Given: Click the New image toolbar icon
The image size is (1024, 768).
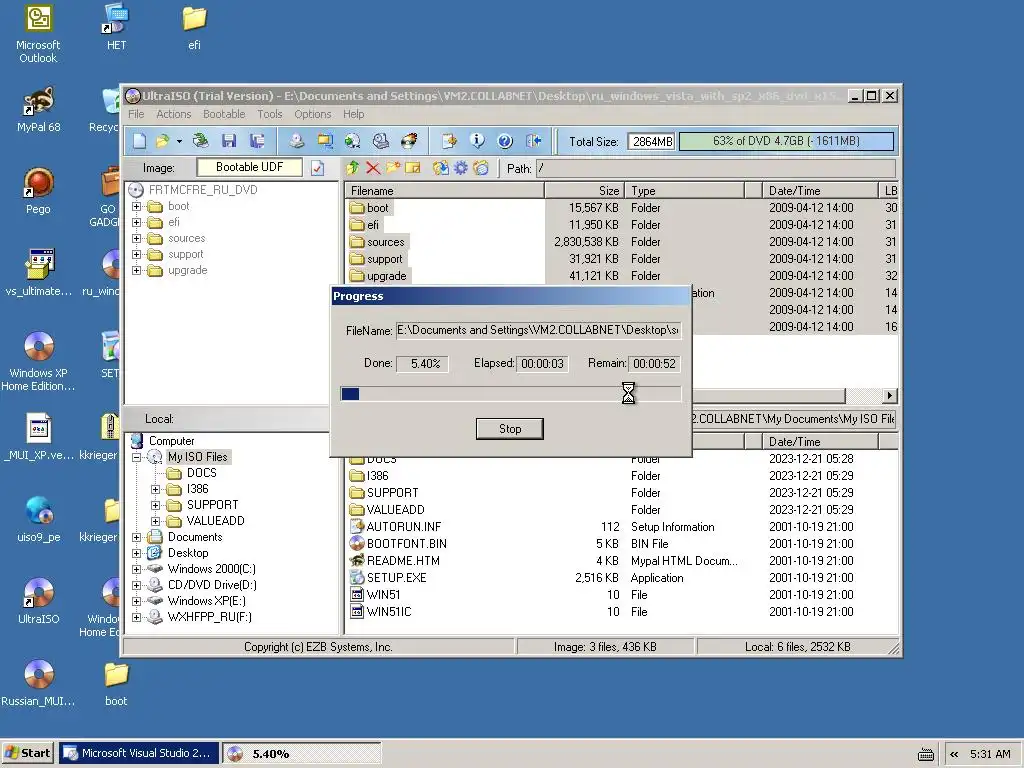Looking at the screenshot, I should (x=140, y=140).
